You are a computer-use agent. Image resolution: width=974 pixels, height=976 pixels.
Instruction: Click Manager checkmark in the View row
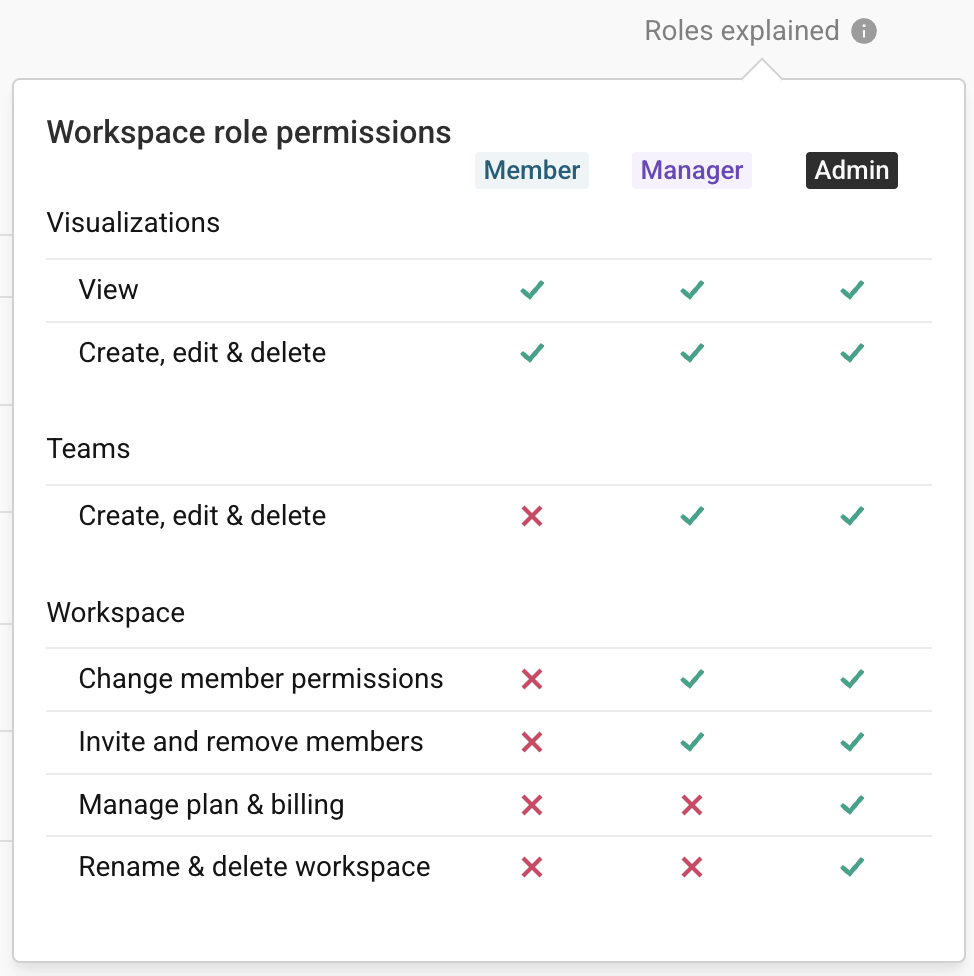[x=692, y=290]
